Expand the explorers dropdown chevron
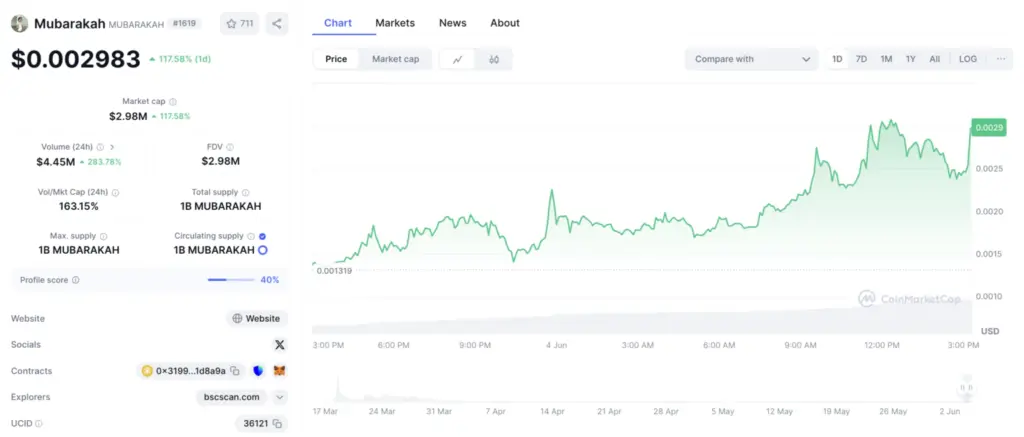The image size is (1024, 437). 280,397
